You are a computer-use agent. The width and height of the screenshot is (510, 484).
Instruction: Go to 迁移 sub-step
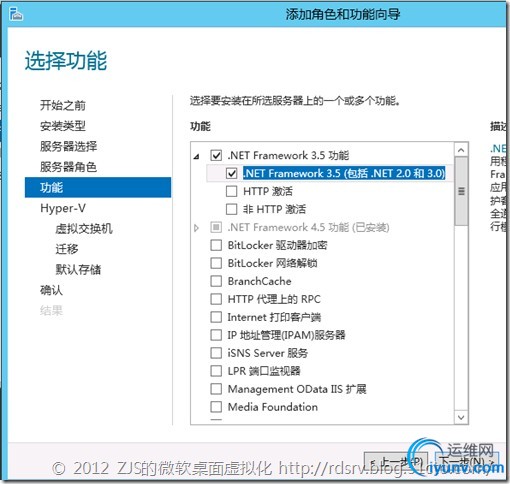(67, 249)
